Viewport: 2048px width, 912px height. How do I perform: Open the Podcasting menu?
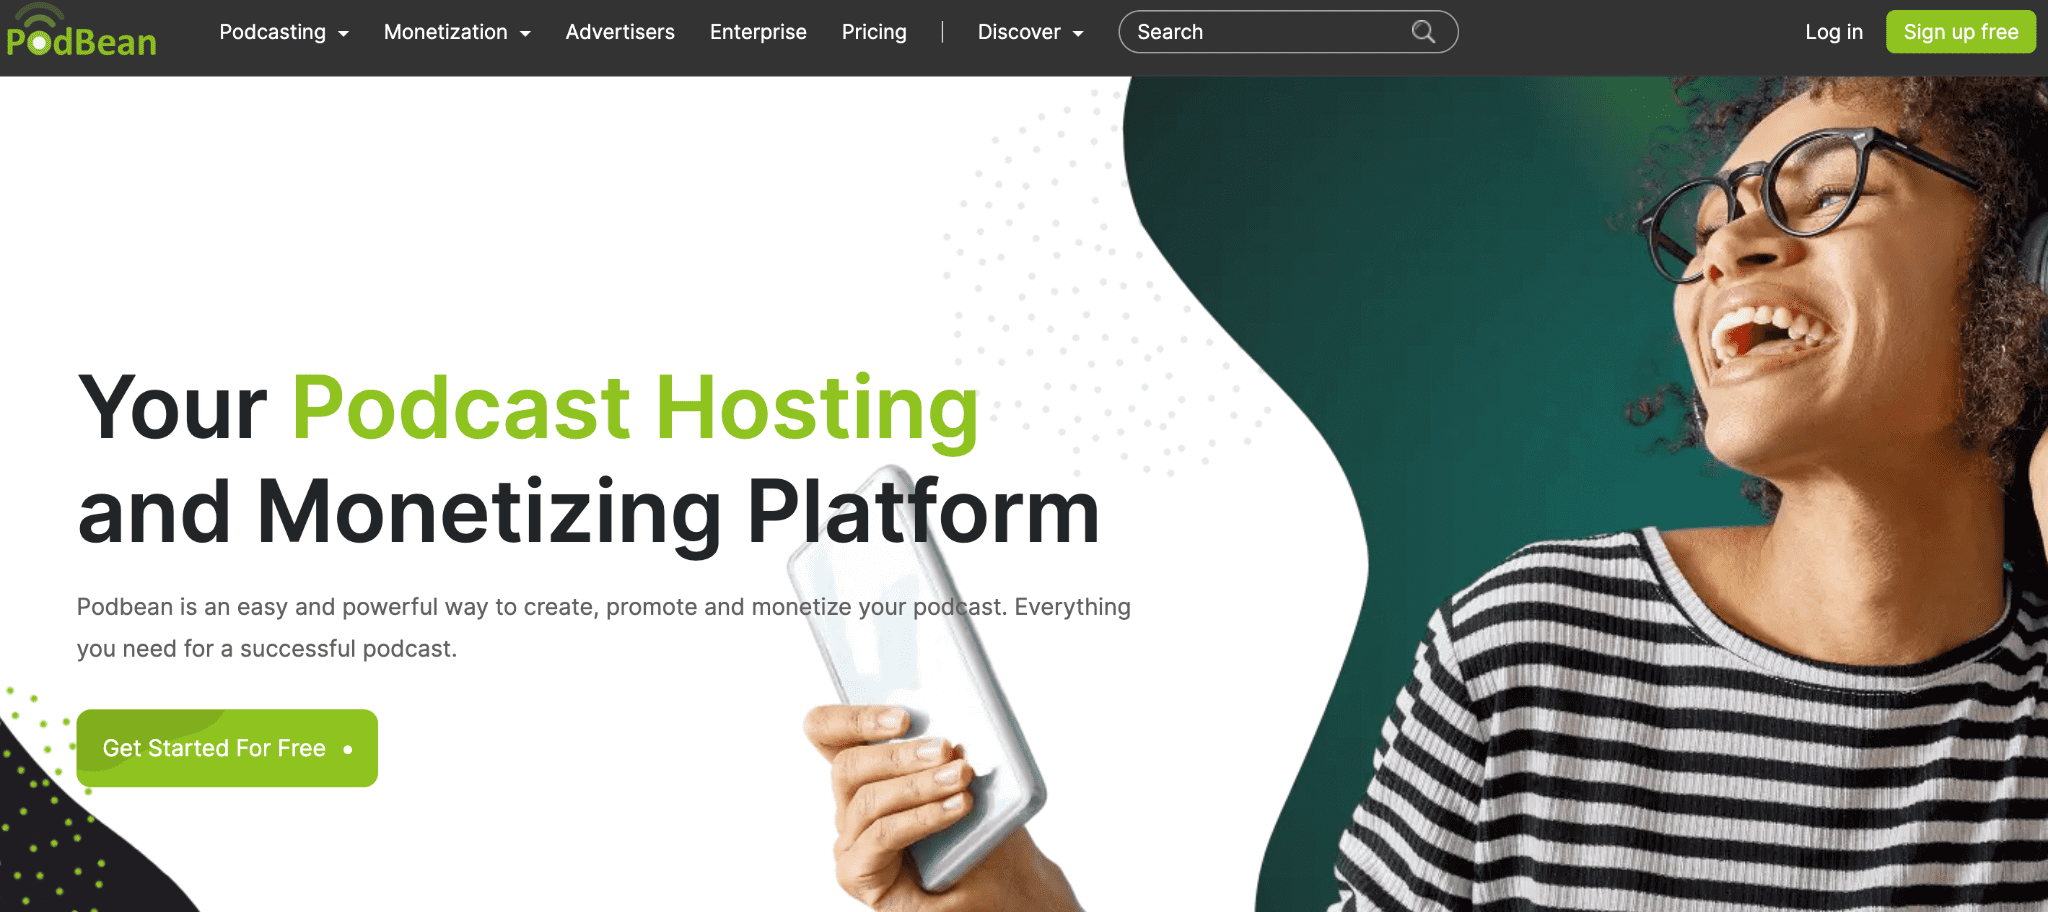click(x=284, y=32)
